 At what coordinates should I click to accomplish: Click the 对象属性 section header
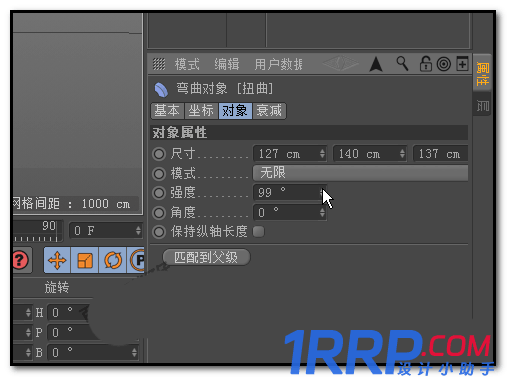309,133
